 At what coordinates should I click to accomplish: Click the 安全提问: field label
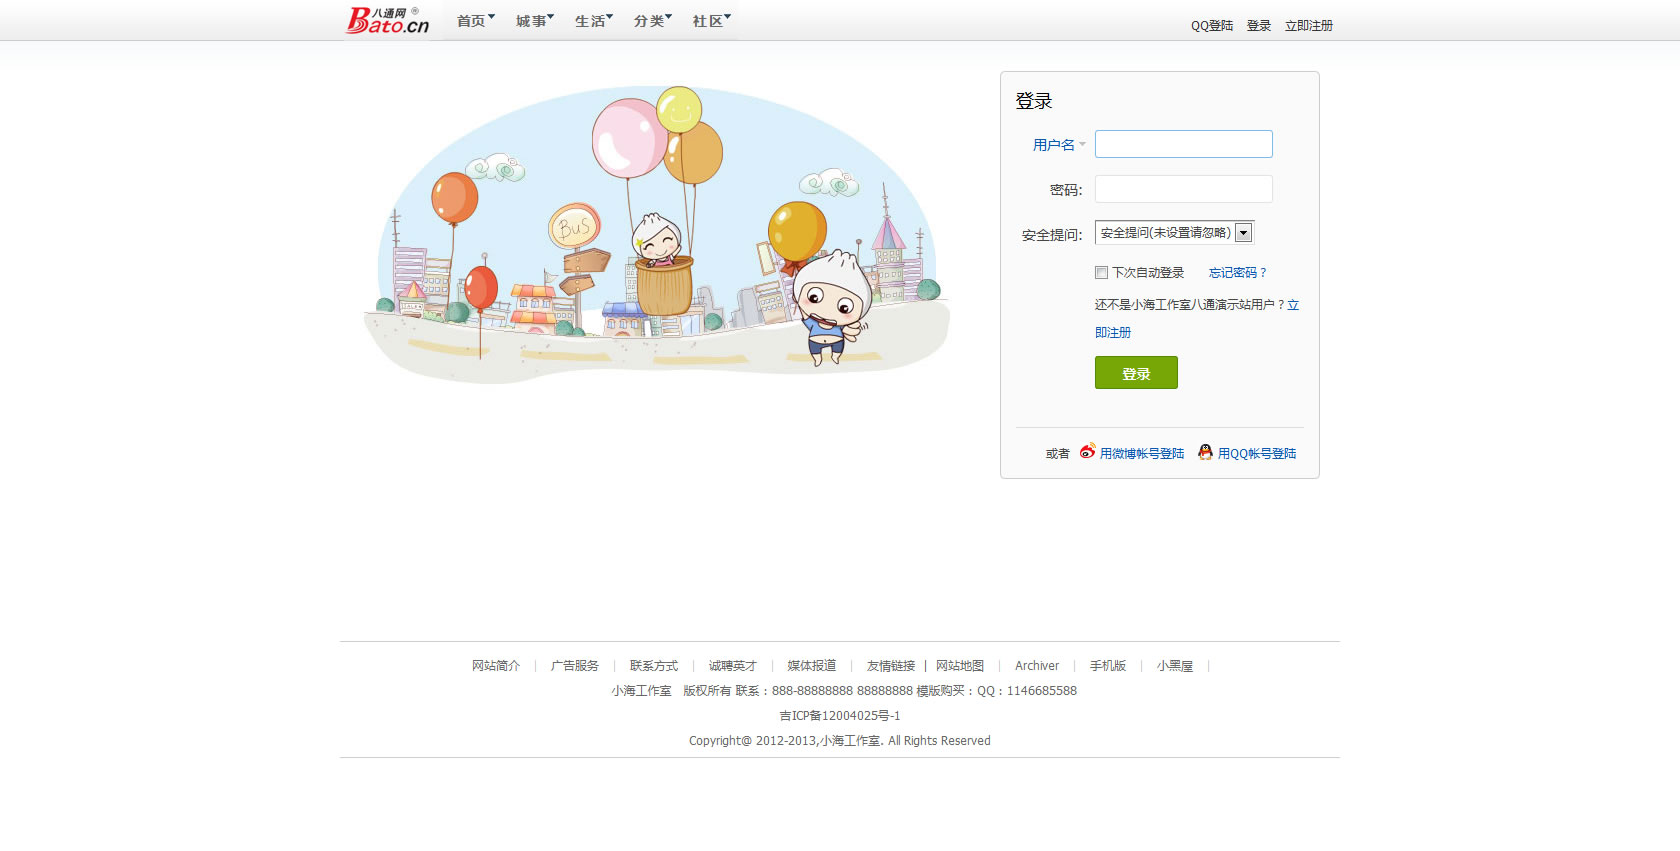(1052, 235)
